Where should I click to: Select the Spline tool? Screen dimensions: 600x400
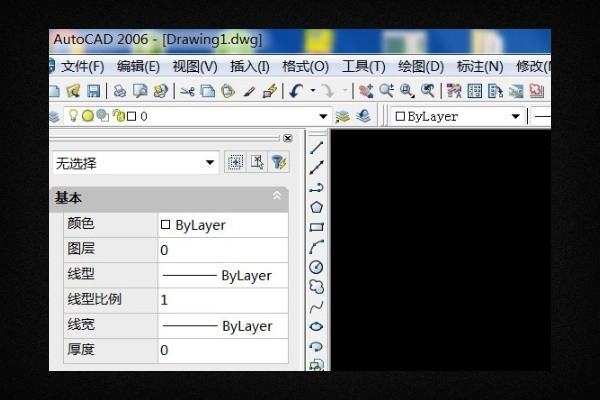(316, 307)
